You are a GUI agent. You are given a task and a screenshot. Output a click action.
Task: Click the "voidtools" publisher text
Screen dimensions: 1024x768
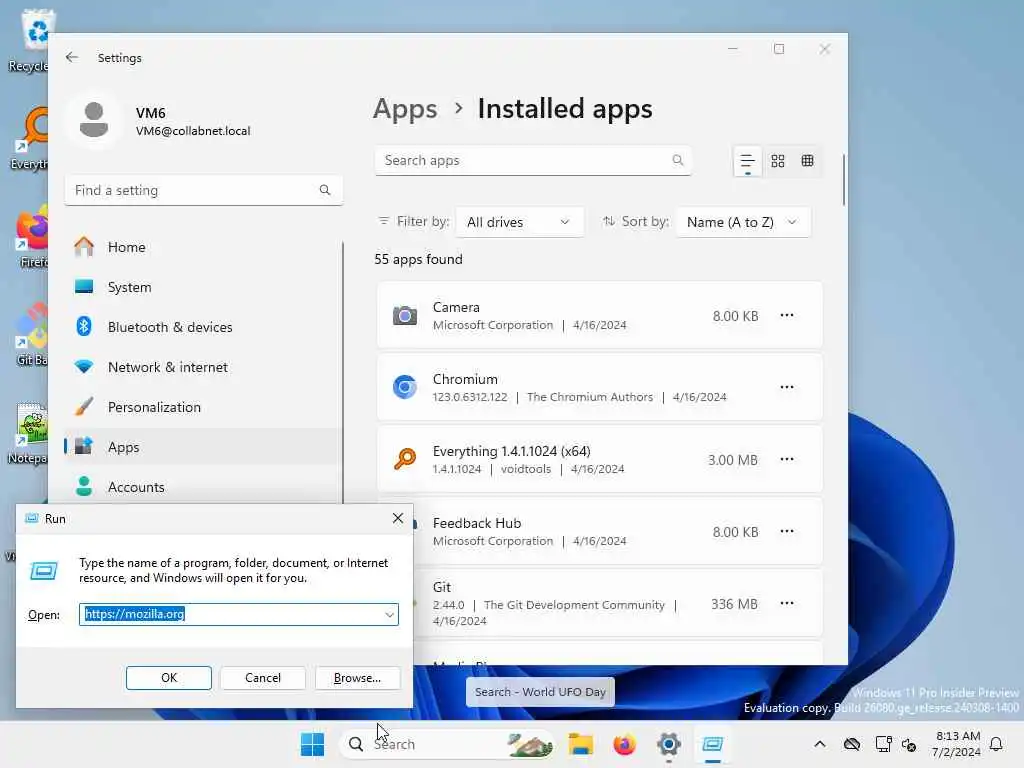click(x=526, y=469)
